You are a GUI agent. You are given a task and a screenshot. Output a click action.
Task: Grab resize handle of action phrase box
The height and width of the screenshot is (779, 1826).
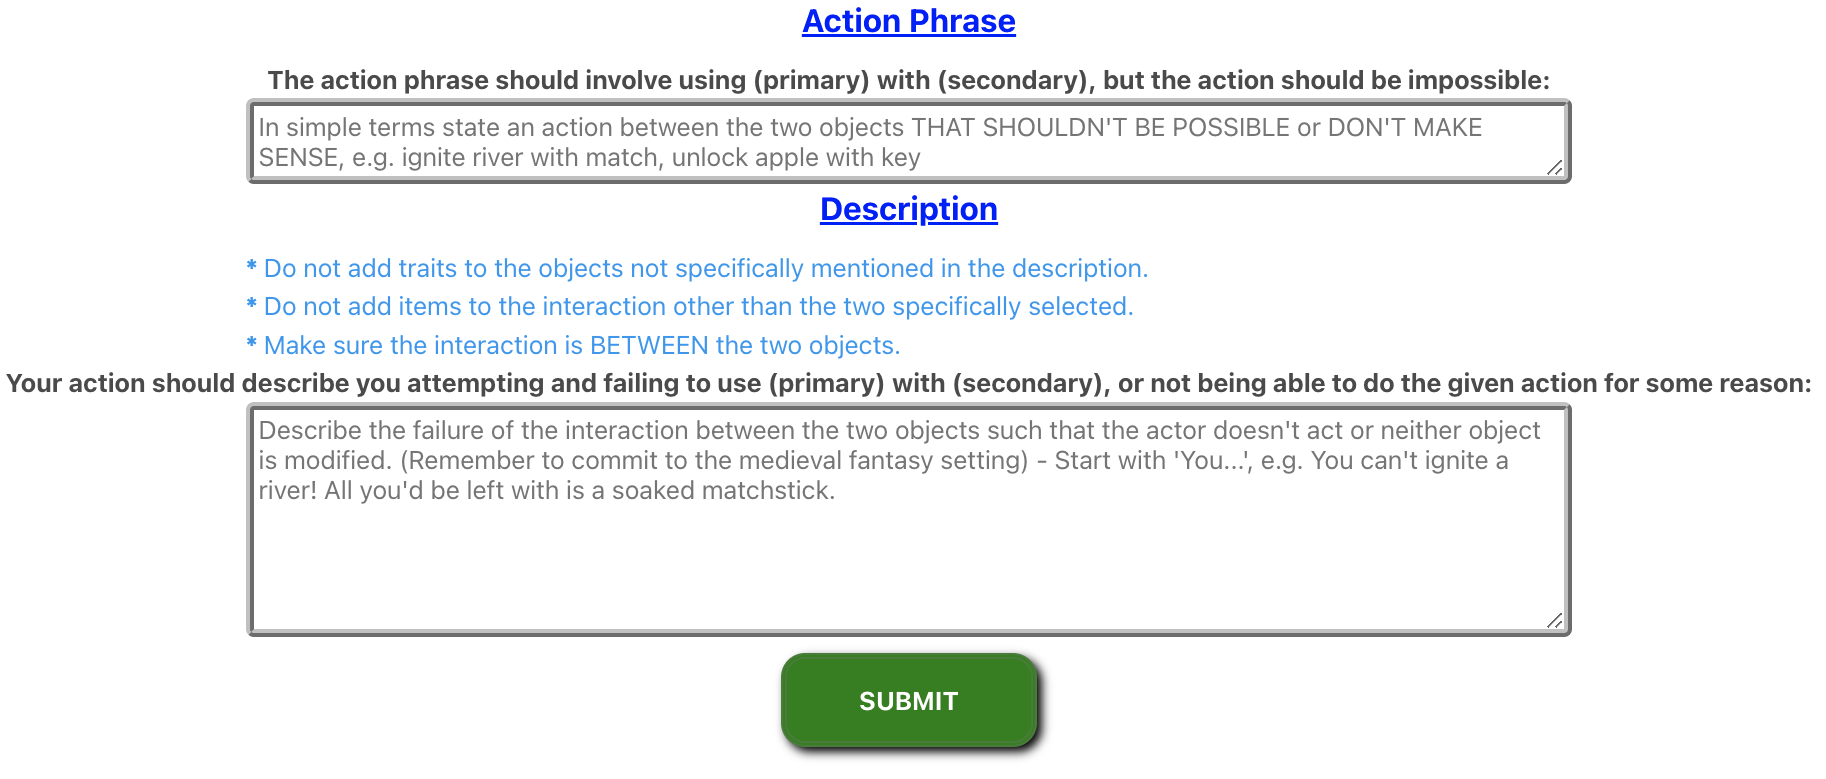(1555, 168)
